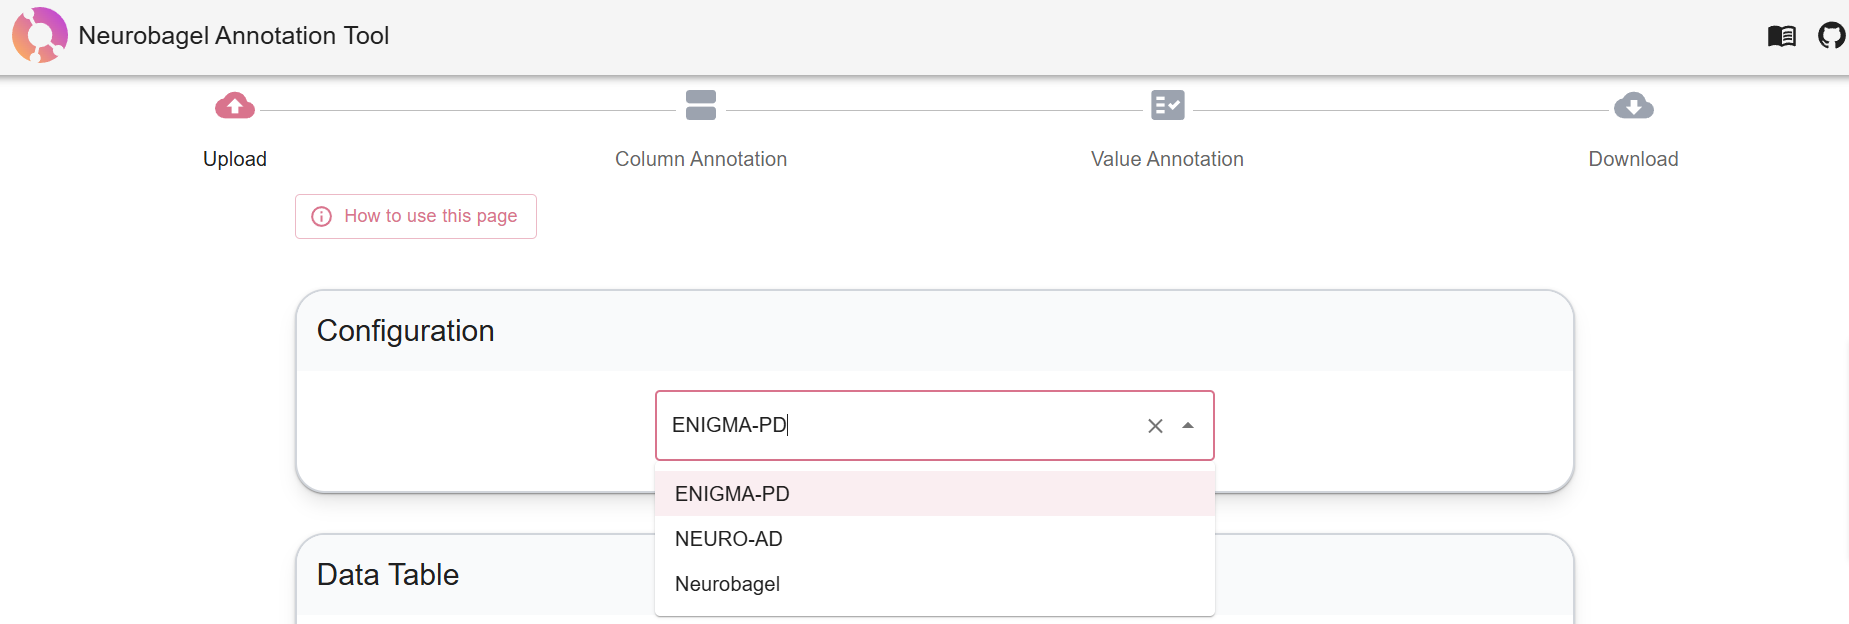Image resolution: width=1849 pixels, height=624 pixels.
Task: Go to the Download step label
Action: 1633,159
